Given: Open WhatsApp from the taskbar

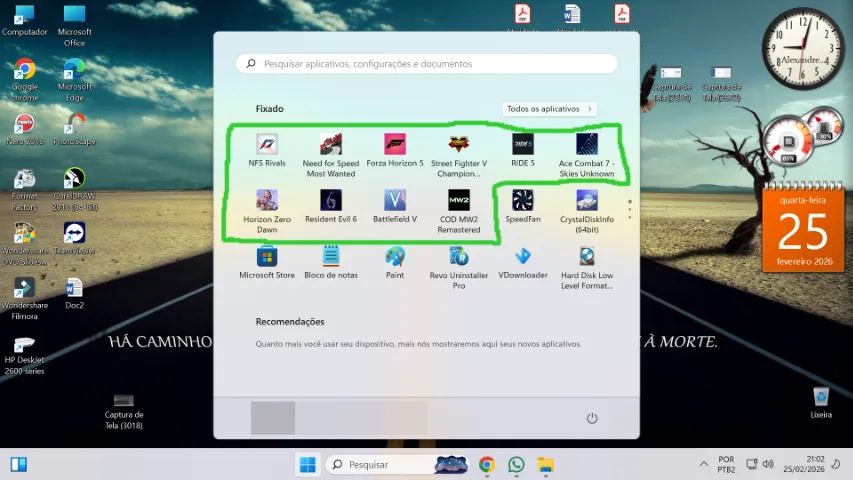Looking at the screenshot, I should [516, 465].
